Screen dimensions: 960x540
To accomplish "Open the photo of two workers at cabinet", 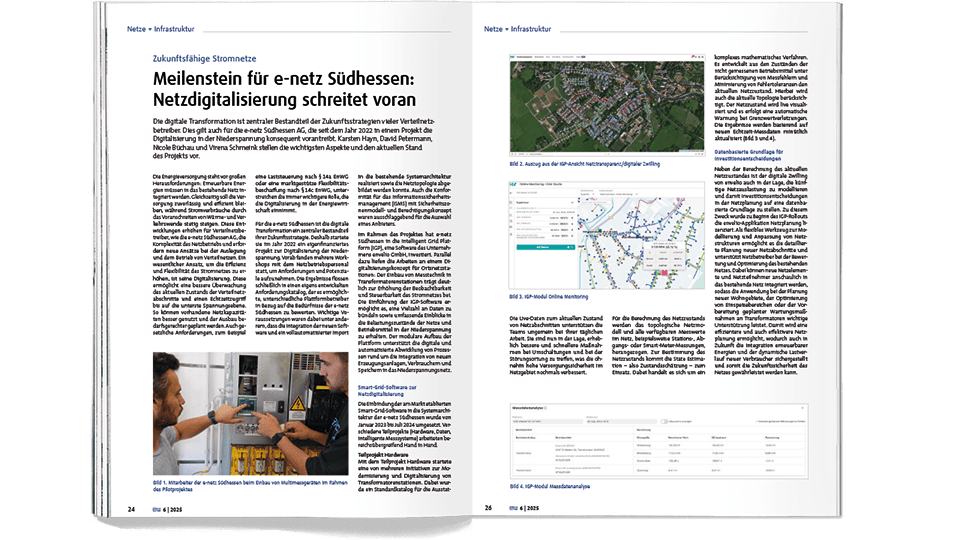I will coord(250,414).
